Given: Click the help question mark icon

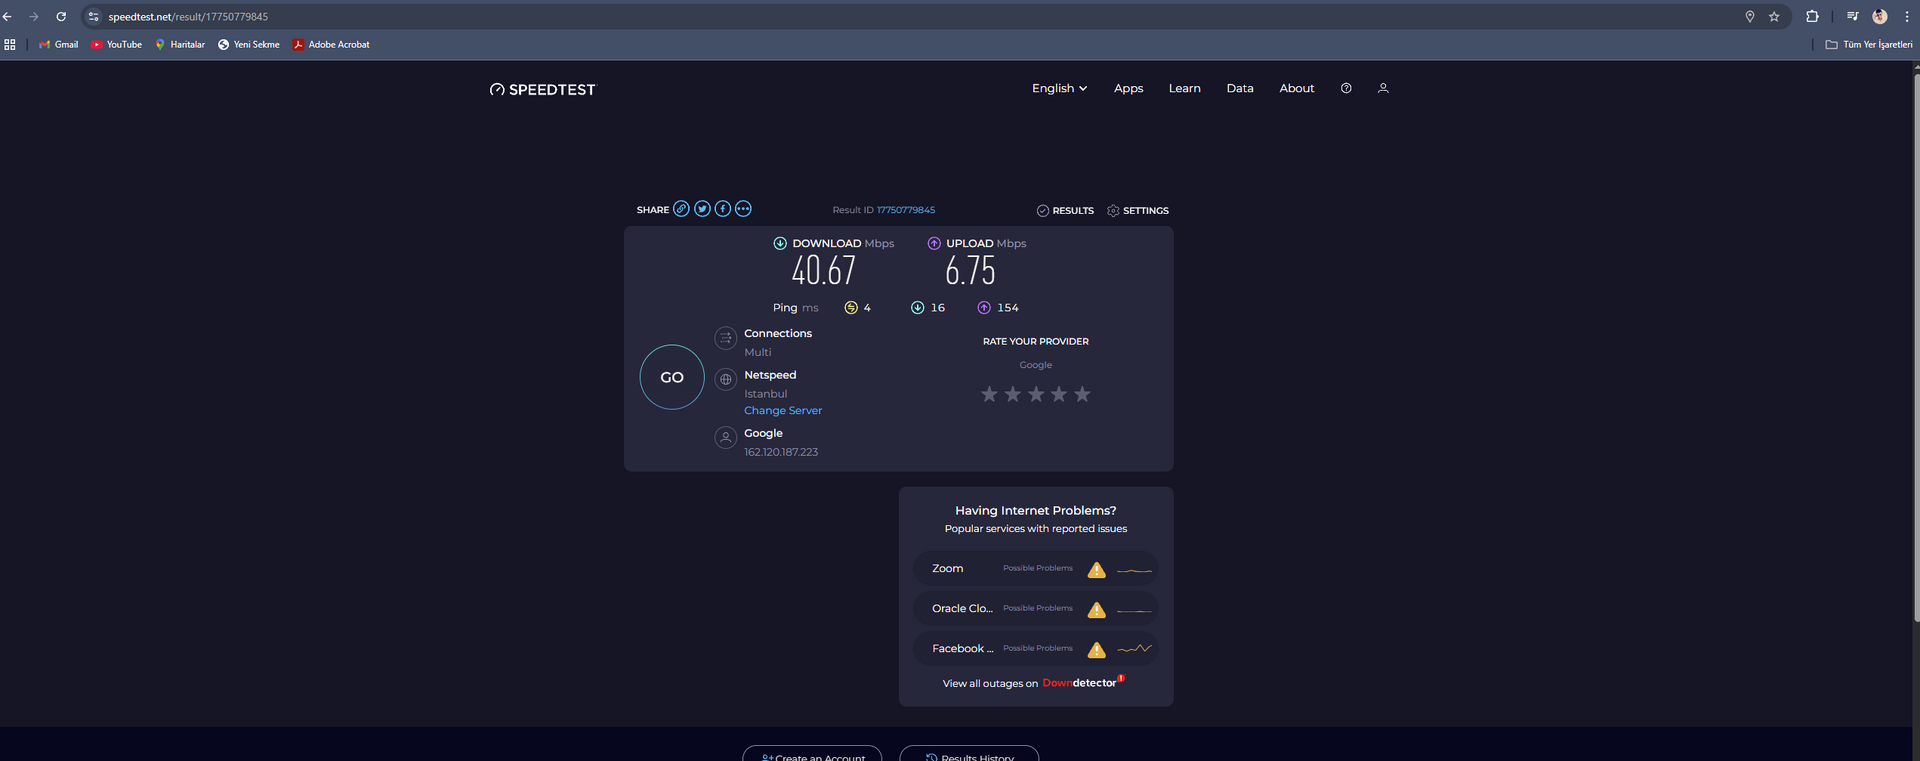Looking at the screenshot, I should 1346,89.
